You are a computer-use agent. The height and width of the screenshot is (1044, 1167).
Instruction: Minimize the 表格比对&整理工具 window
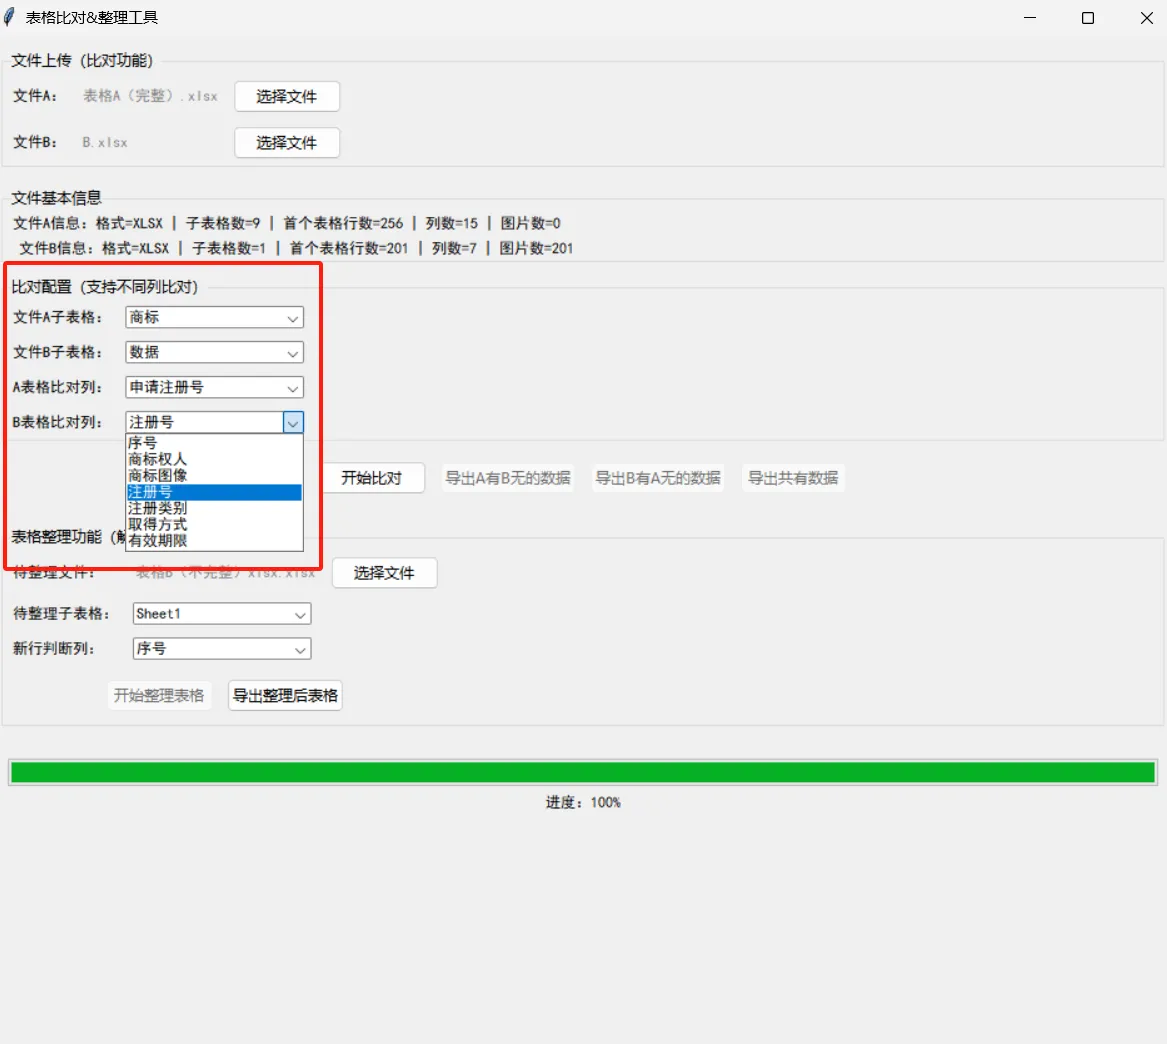click(1030, 18)
